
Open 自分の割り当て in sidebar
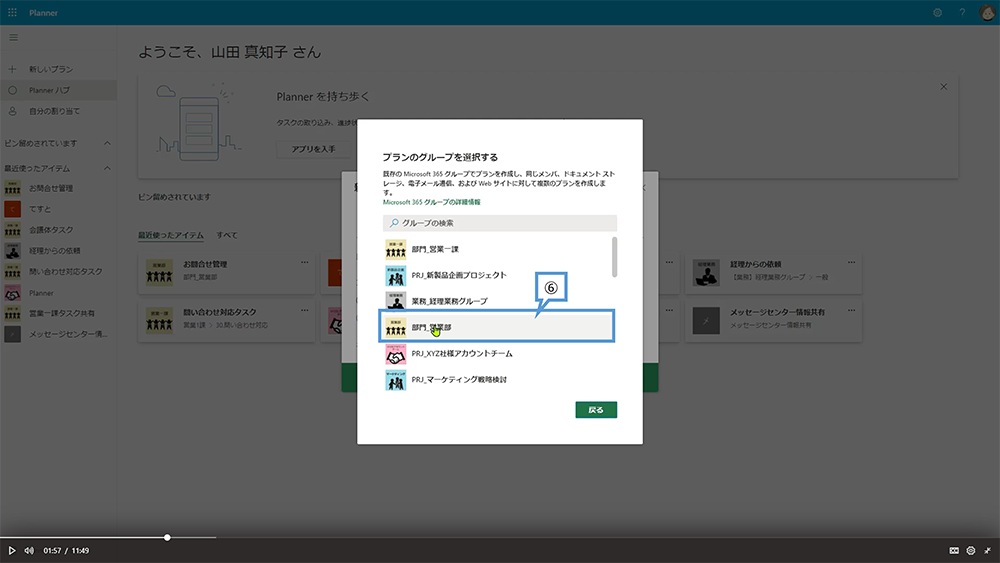58,111
